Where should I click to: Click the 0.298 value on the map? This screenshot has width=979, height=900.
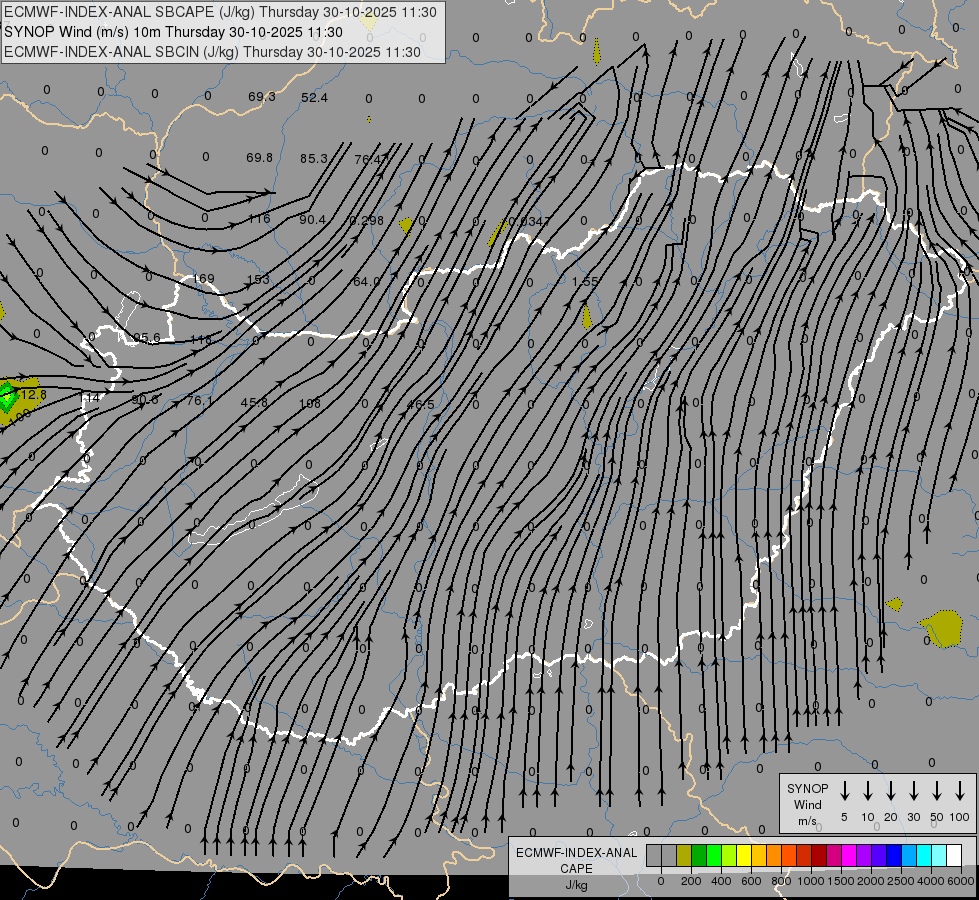367,220
